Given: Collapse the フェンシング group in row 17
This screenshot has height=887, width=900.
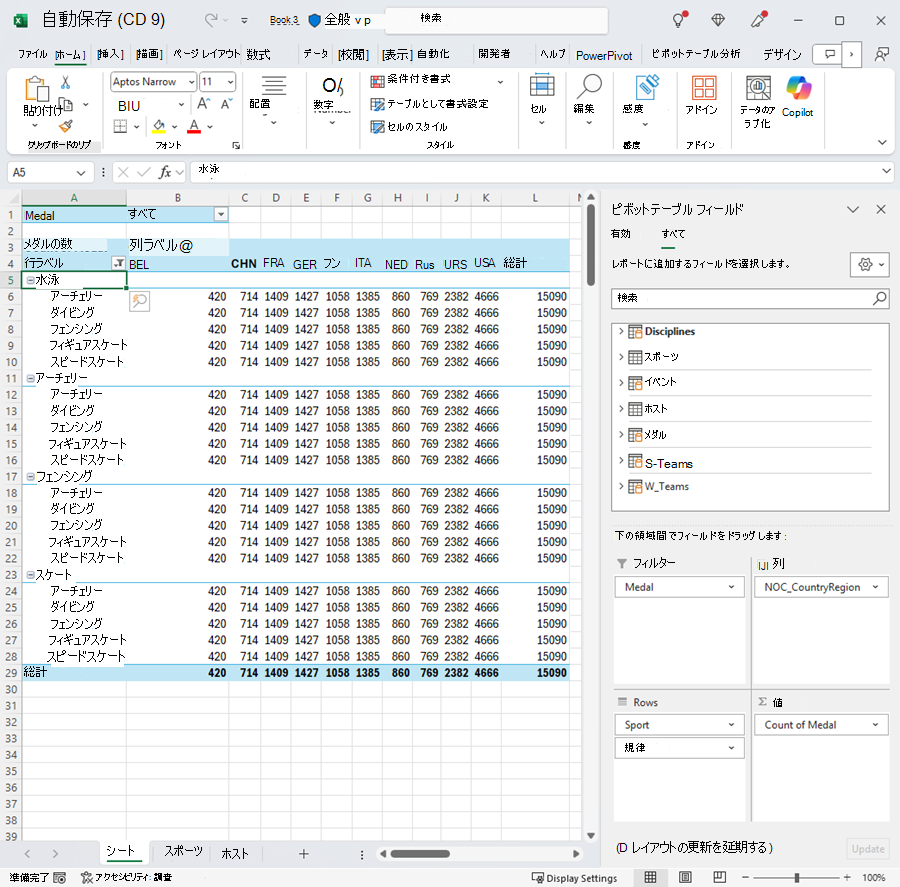Looking at the screenshot, I should 30,477.
